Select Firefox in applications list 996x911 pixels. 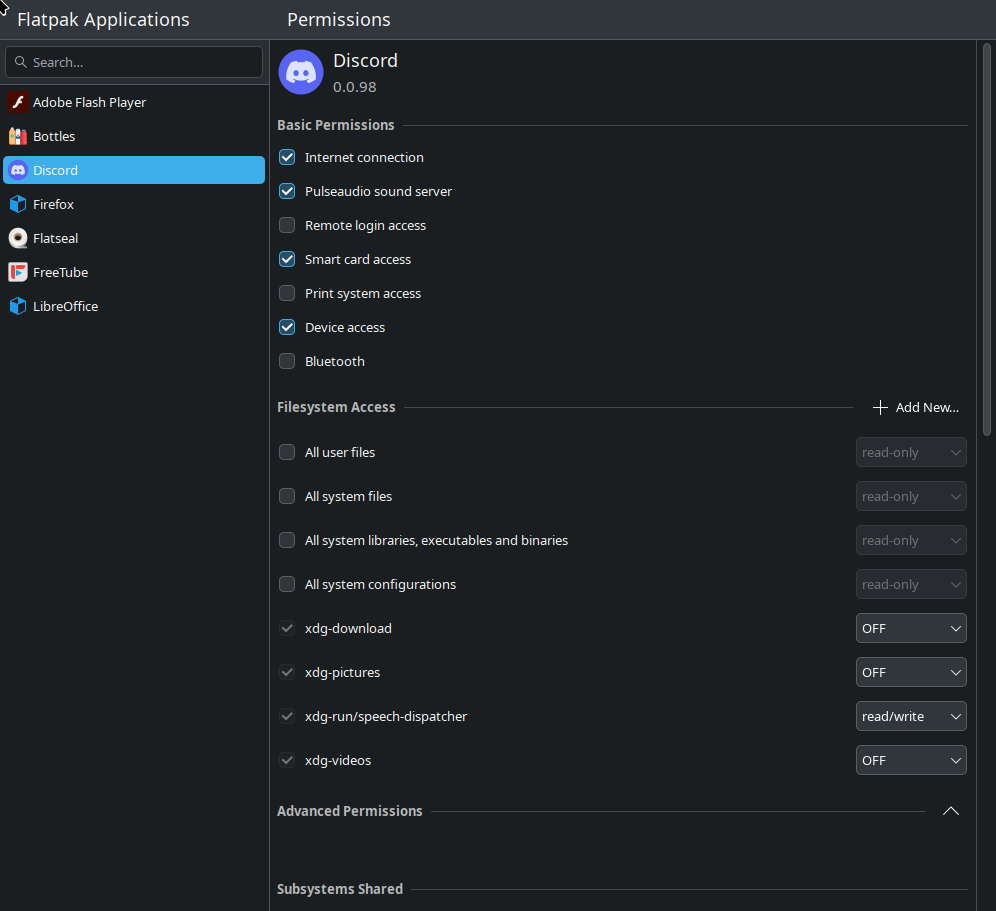click(x=134, y=204)
